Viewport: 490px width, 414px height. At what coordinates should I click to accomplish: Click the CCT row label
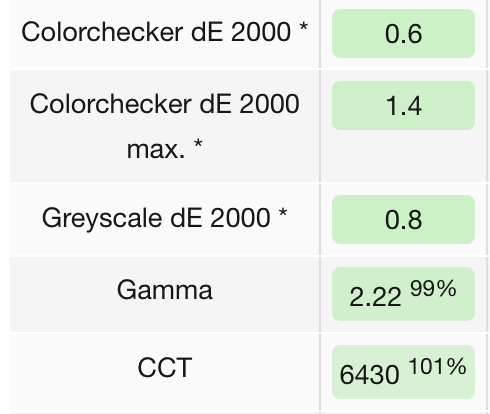[165, 368]
